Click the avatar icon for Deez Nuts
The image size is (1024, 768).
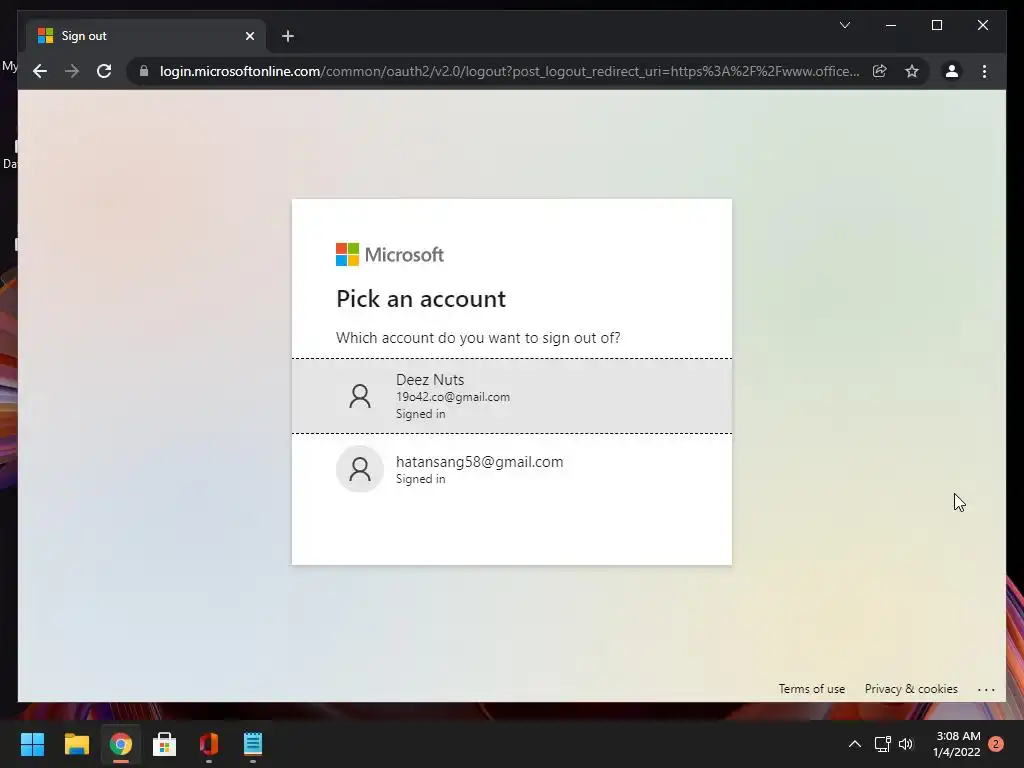tap(359, 396)
